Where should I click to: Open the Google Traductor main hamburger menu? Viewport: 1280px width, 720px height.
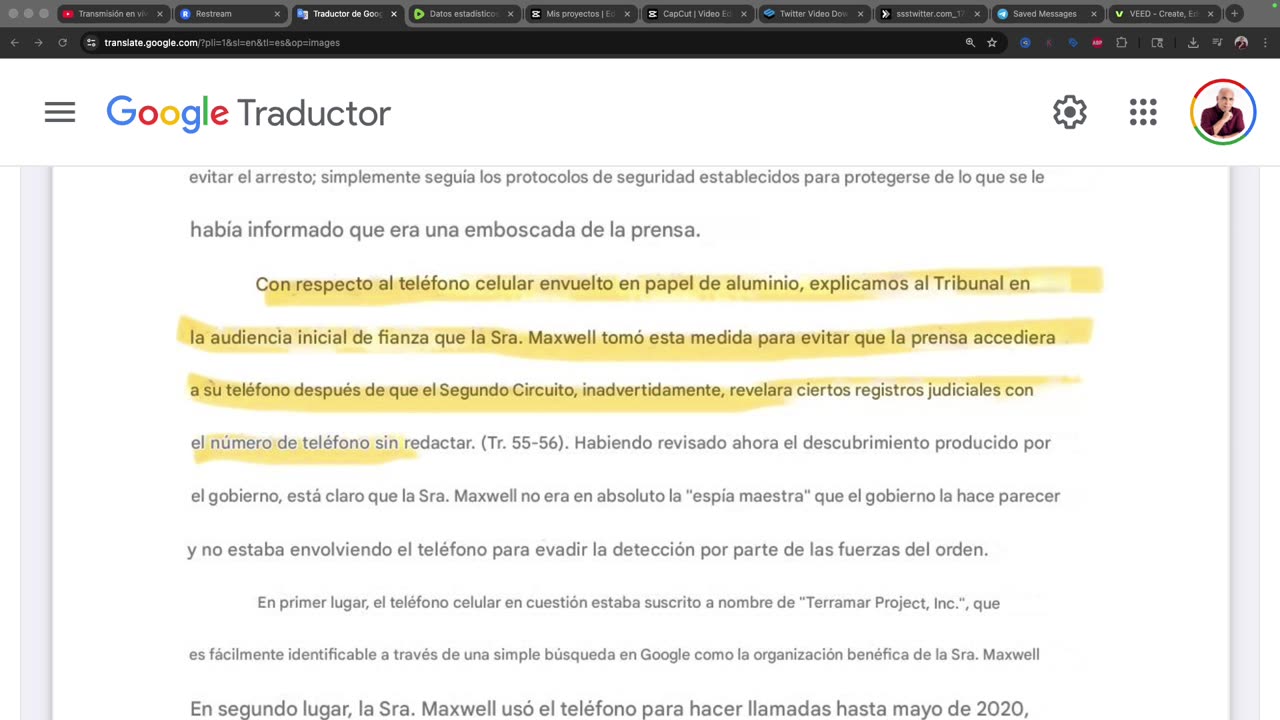pyautogui.click(x=60, y=113)
